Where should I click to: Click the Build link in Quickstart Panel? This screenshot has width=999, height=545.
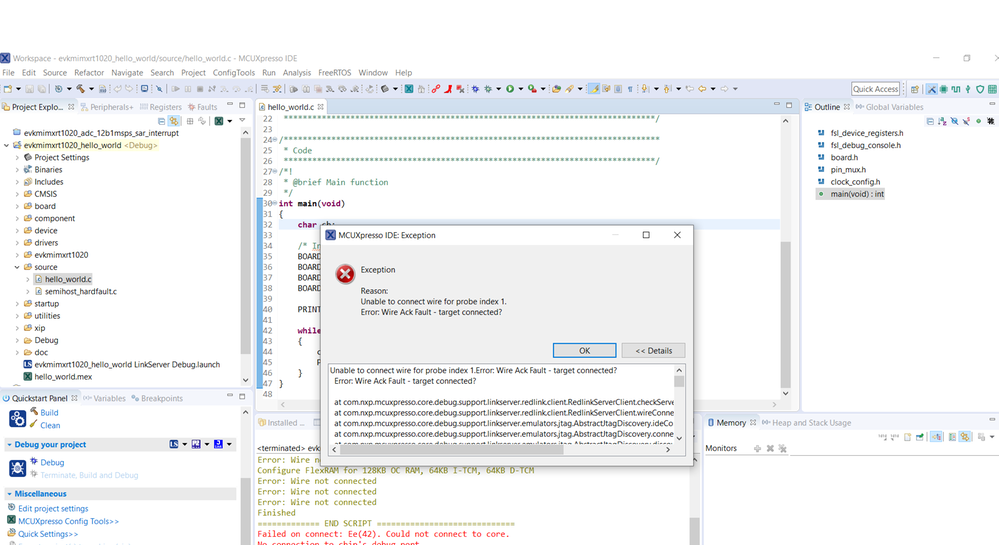click(49, 412)
